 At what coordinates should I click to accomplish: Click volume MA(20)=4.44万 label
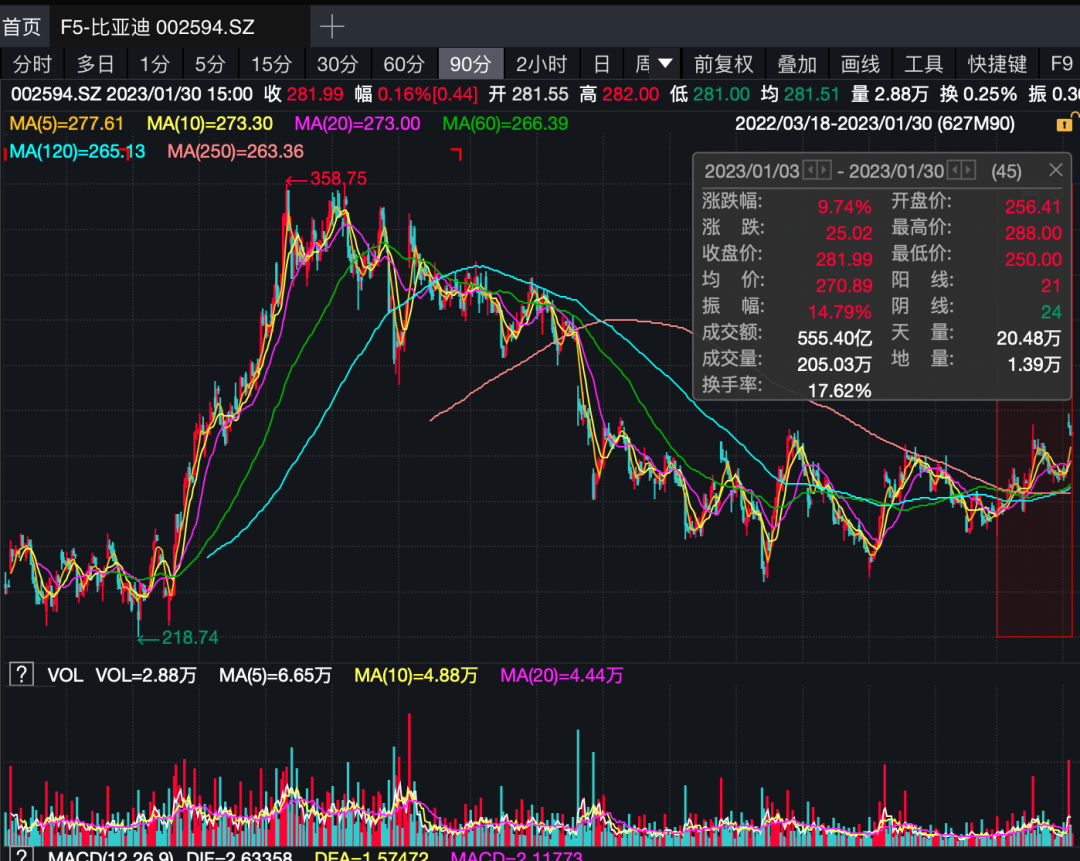click(x=561, y=675)
